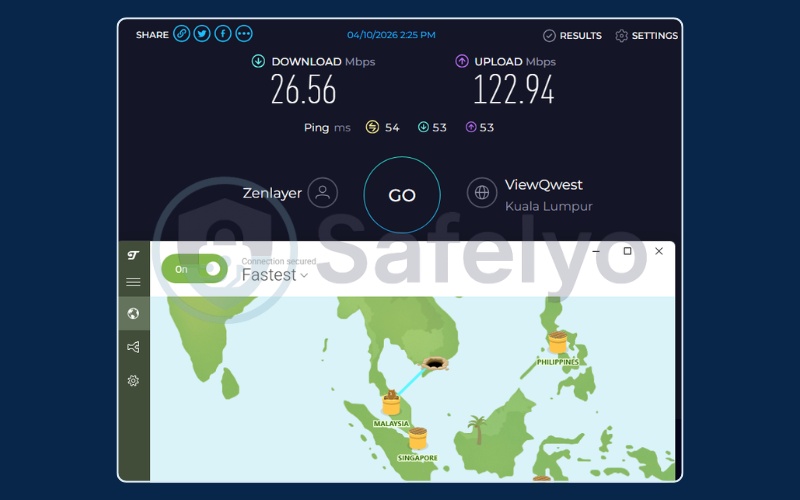This screenshot has height=500, width=800.
Task: Turn off the TunnelBear VPN switch
Action: click(x=194, y=269)
